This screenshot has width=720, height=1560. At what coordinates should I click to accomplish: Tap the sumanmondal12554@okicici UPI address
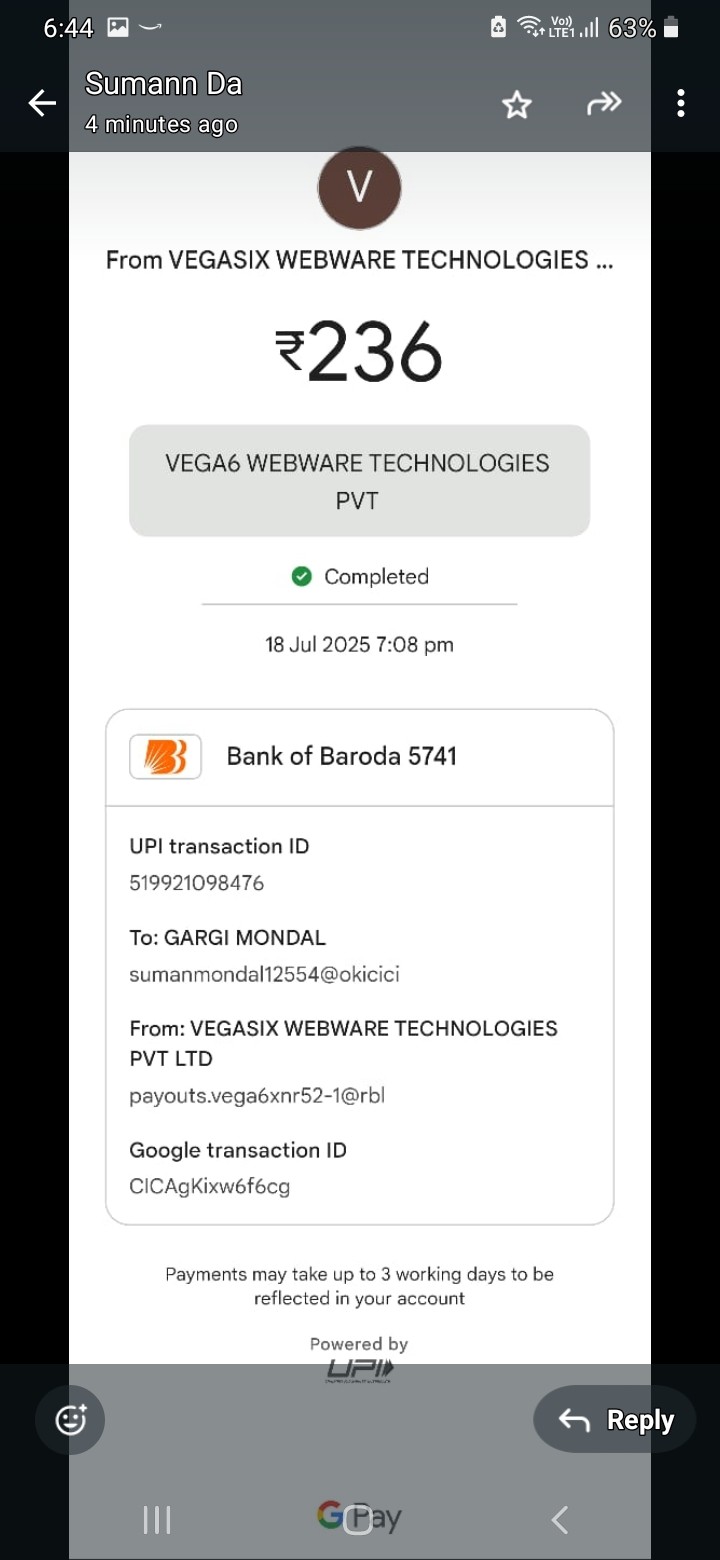tap(264, 974)
